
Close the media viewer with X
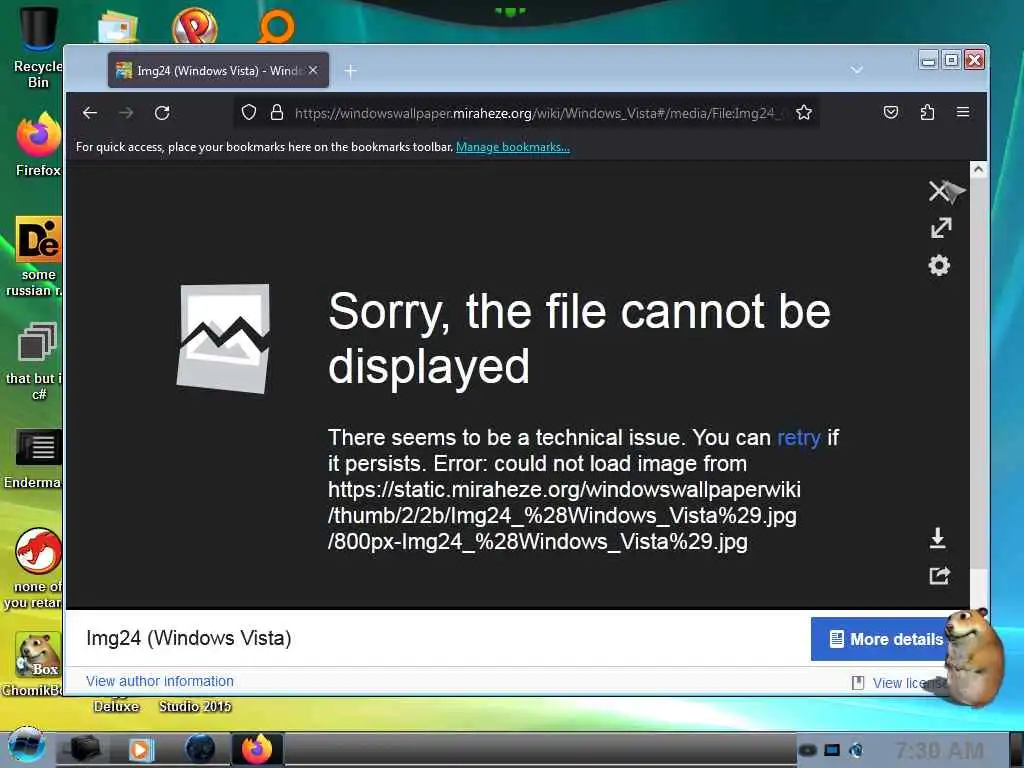(x=938, y=191)
